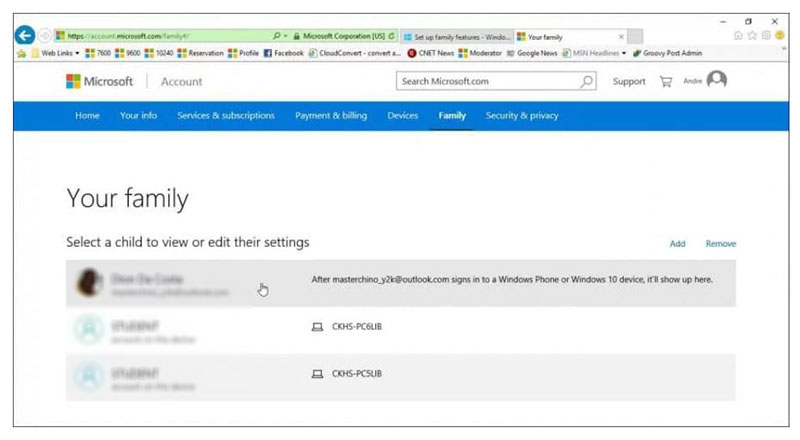Click the search magnifier in Microsoft.com box
This screenshot has height=440, width=800.
tap(587, 81)
